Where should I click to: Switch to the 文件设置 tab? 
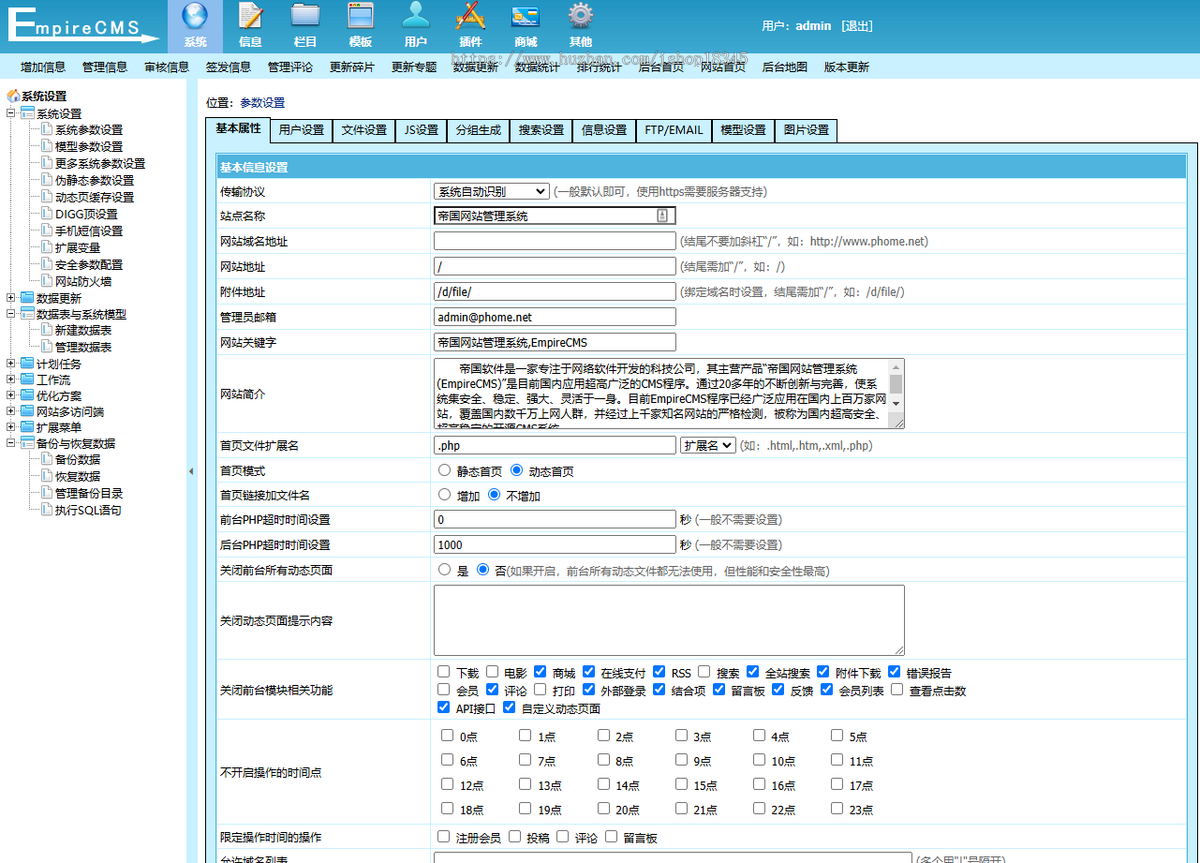coord(364,130)
